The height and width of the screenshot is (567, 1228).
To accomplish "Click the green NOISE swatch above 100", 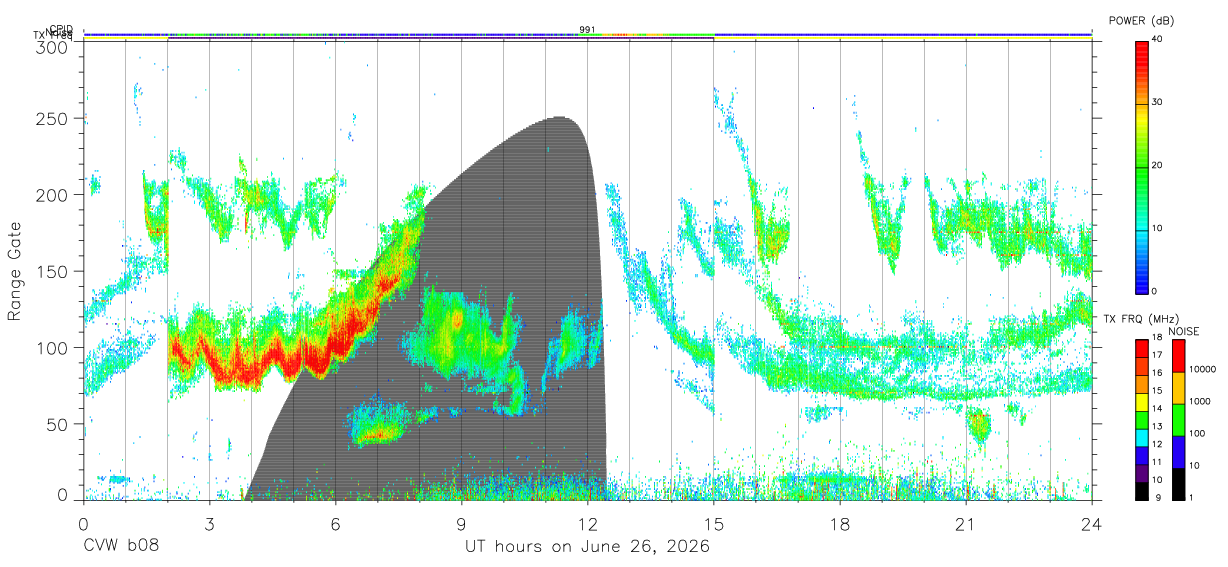I will (x=1178, y=420).
